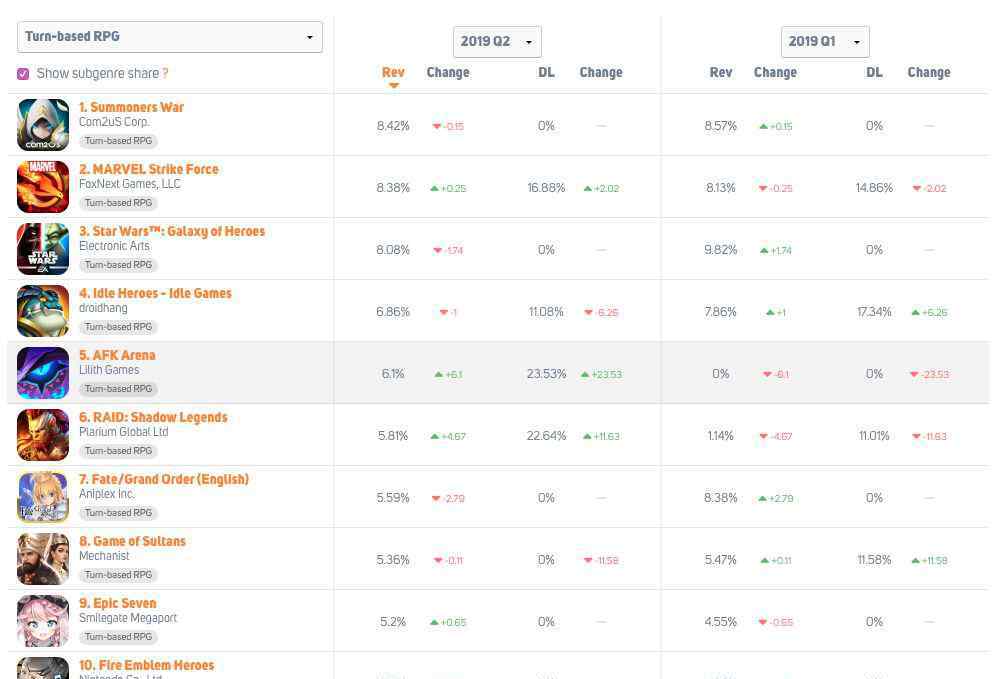Click the 23.53% download share for AFK Arena

point(546,374)
